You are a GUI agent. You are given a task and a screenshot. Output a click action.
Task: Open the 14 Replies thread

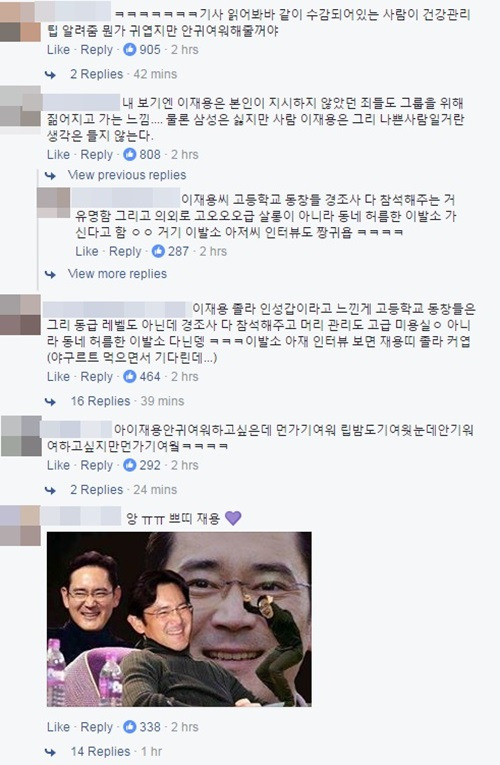click(x=100, y=751)
